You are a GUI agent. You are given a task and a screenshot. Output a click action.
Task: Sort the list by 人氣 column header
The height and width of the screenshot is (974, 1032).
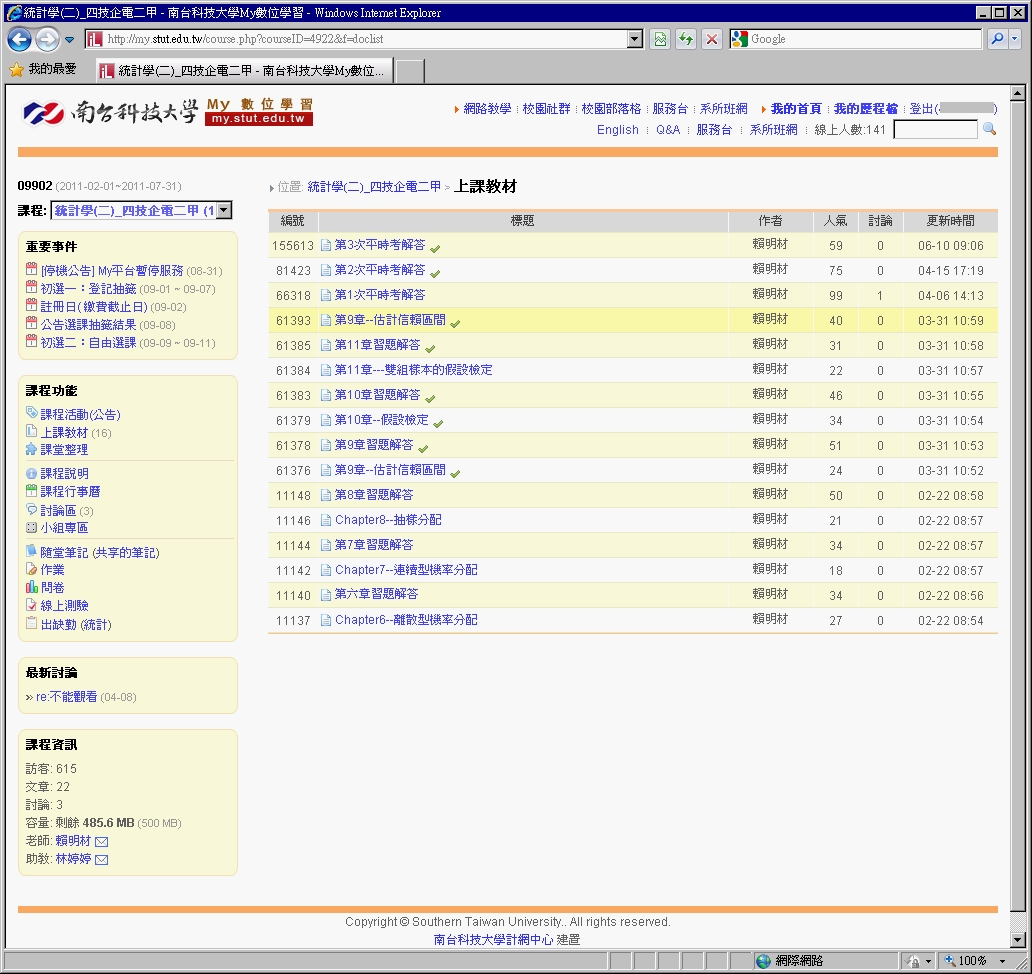coord(835,221)
